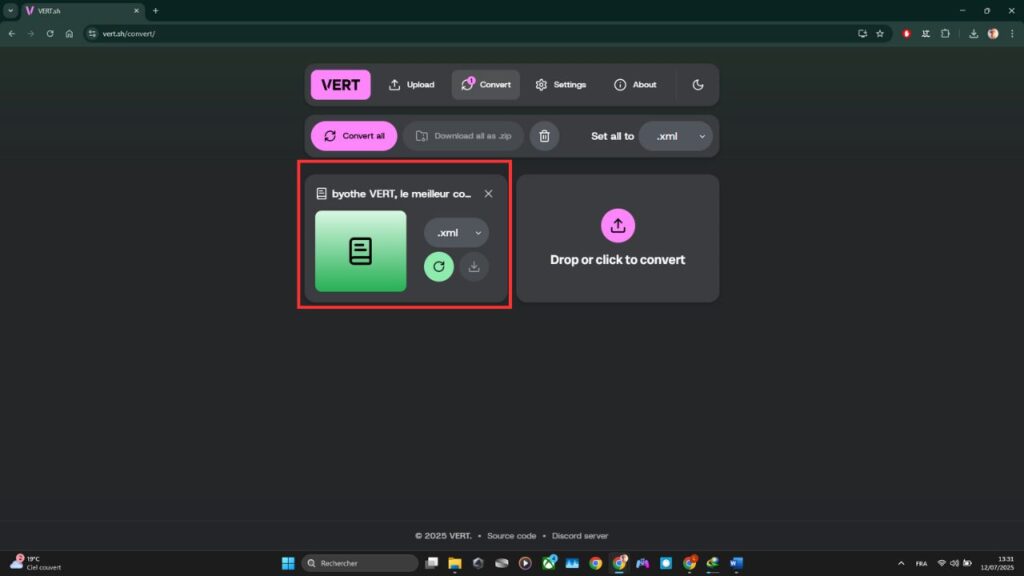Image resolution: width=1024 pixels, height=576 pixels.
Task: Open the weather widget showing 19°C
Action: tap(36, 563)
